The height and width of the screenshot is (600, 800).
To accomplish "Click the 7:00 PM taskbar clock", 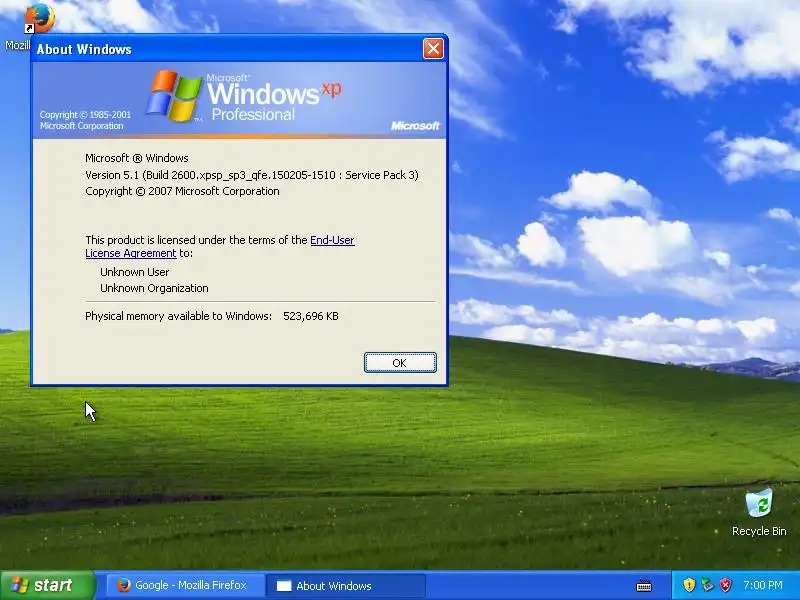I will 763,585.
